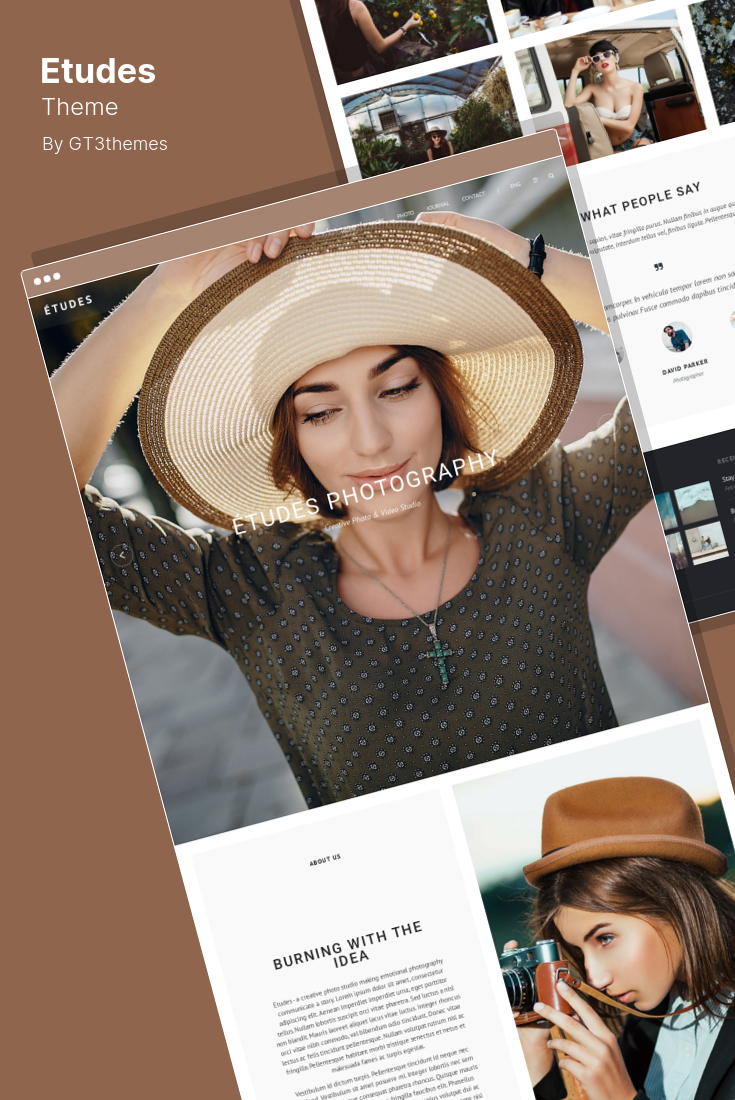735x1100 pixels.
Task: Open the CONTACT menu item
Action: point(473,196)
